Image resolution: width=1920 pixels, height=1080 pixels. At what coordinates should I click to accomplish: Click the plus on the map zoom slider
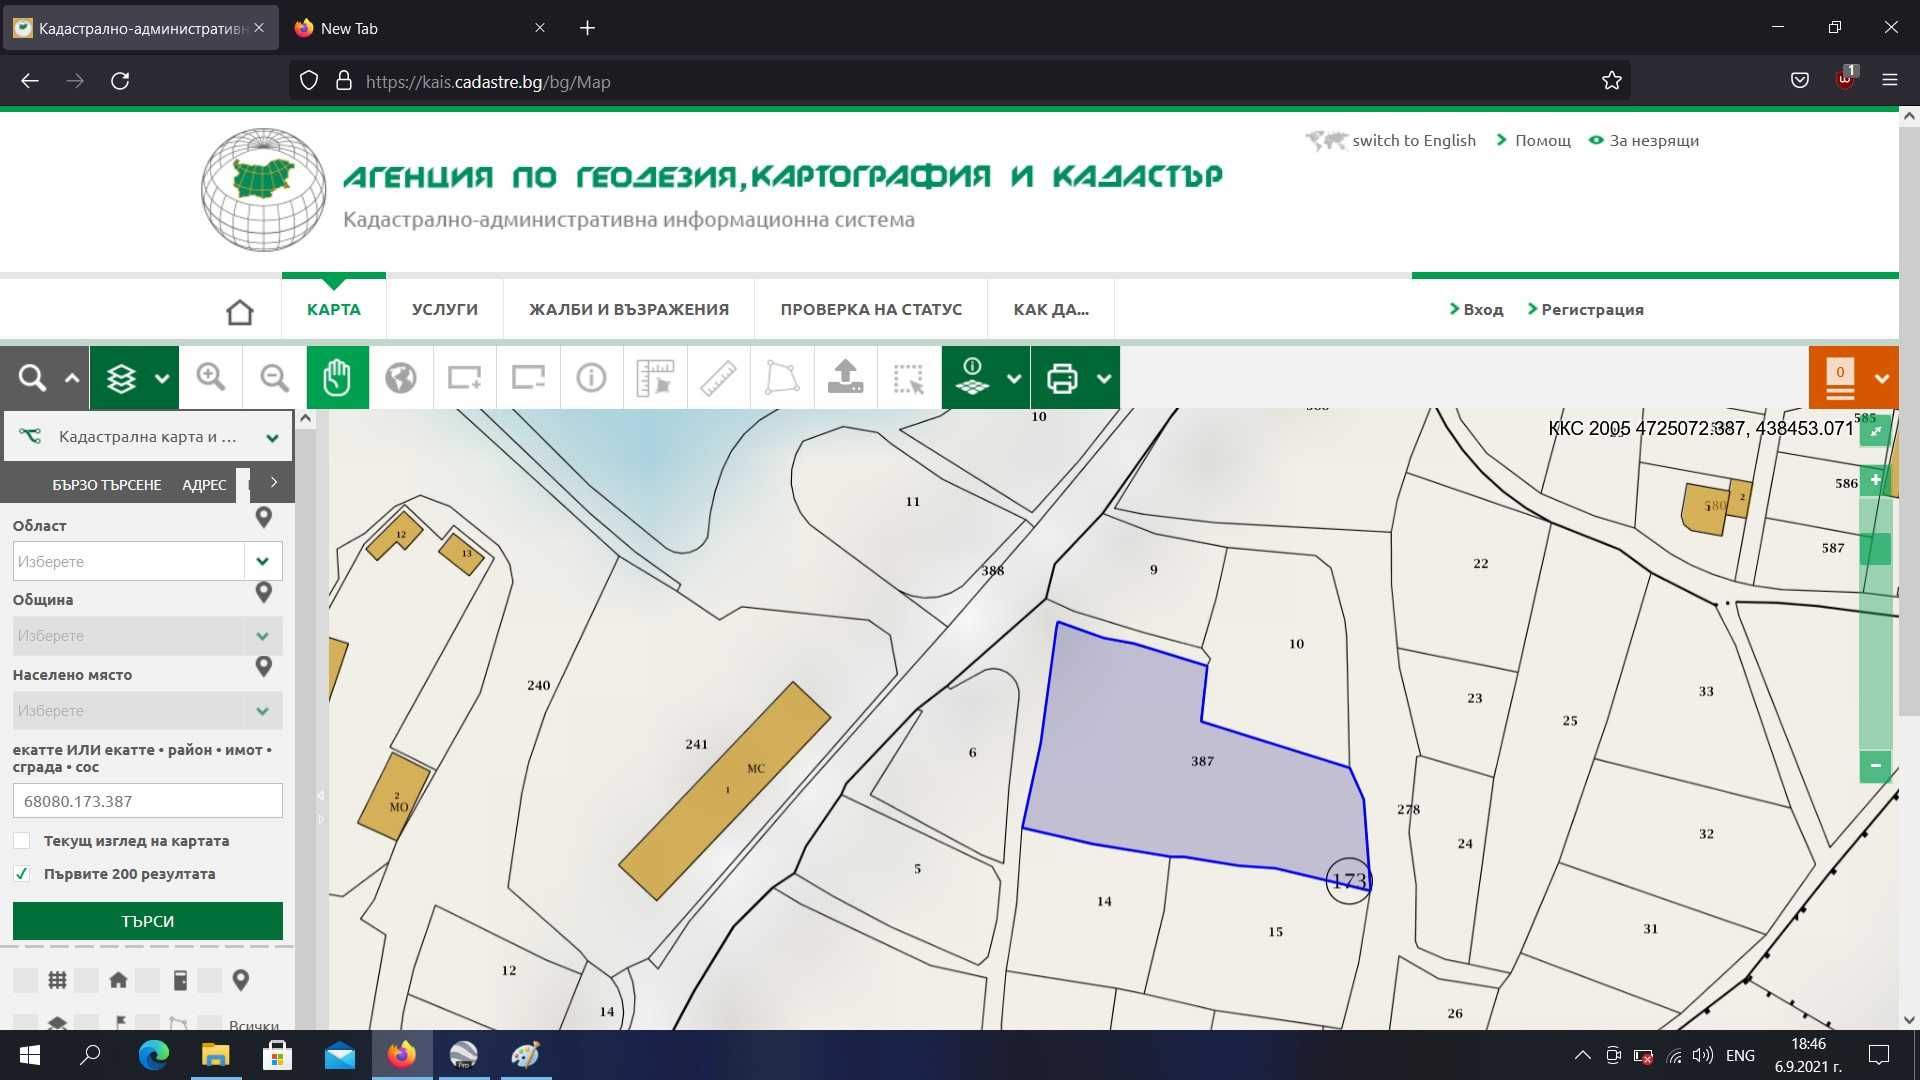pos(1877,480)
